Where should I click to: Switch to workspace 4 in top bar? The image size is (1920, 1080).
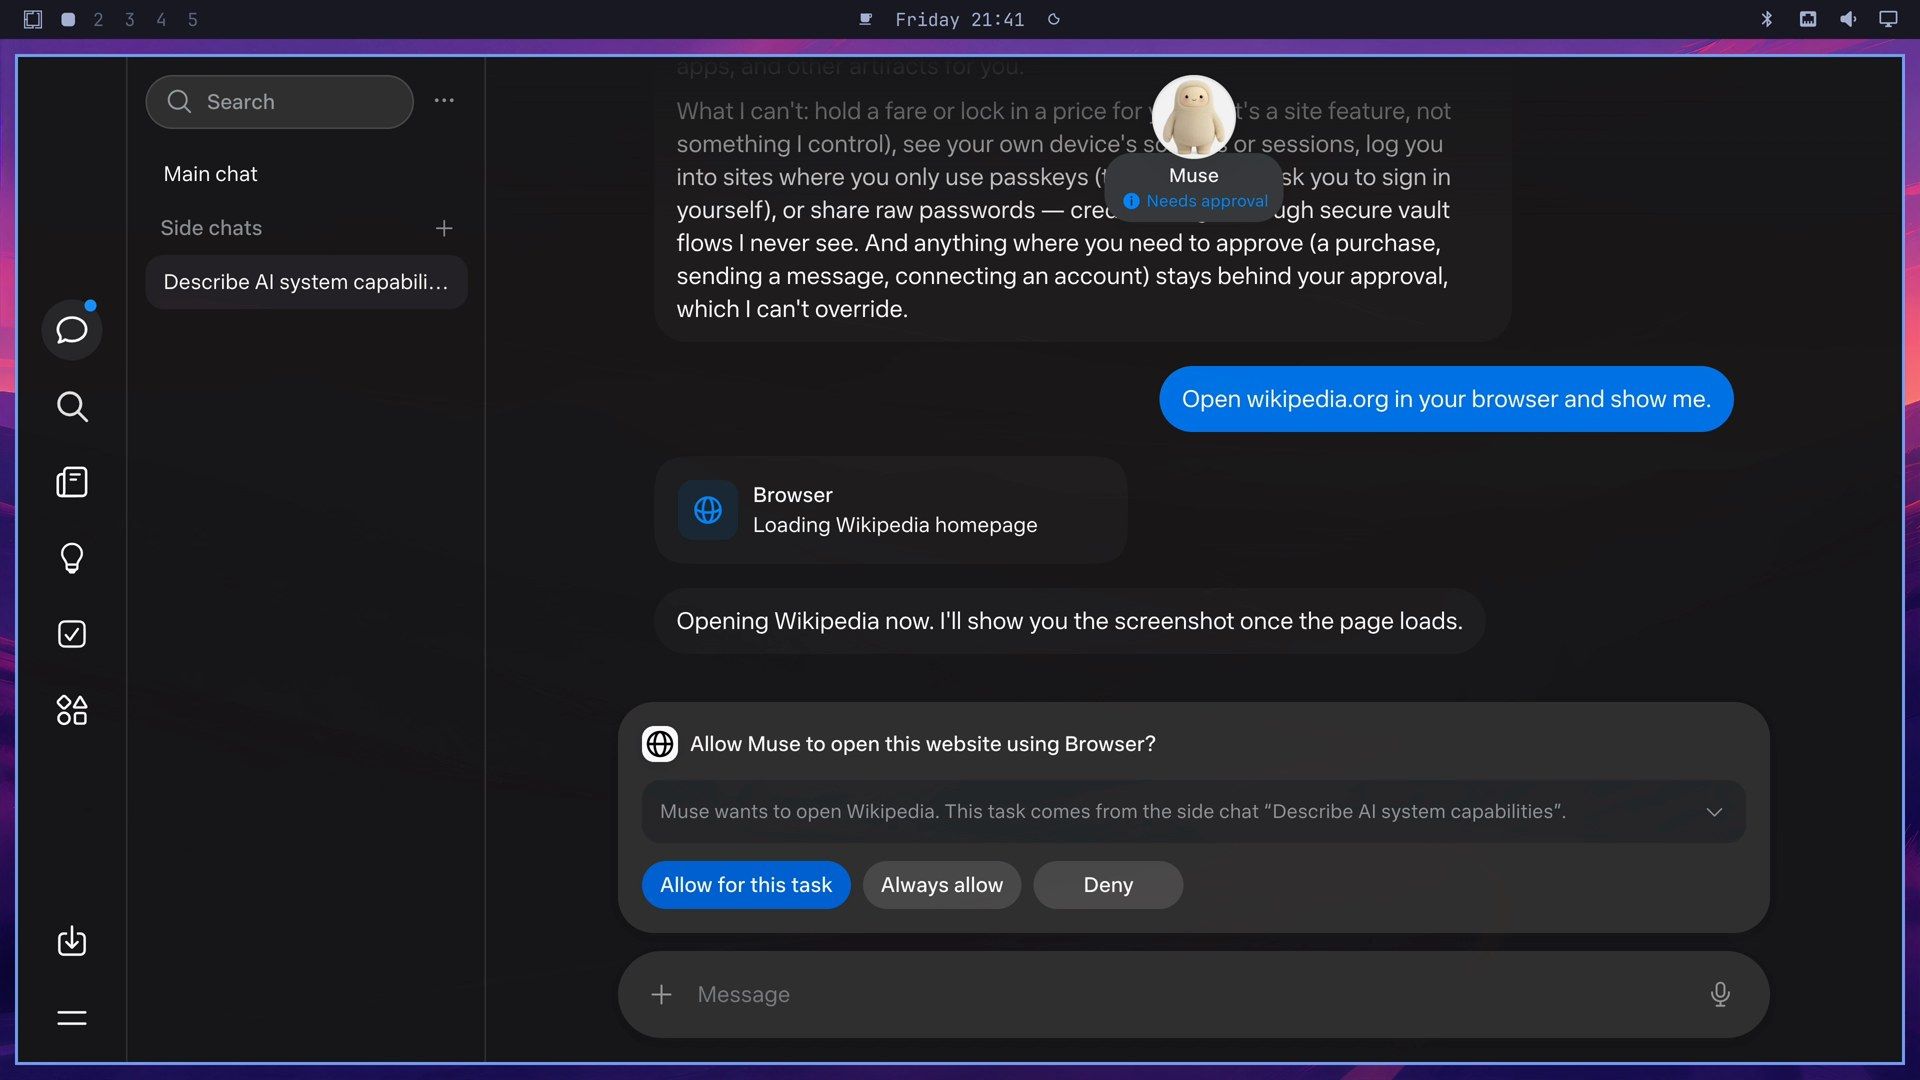161,19
